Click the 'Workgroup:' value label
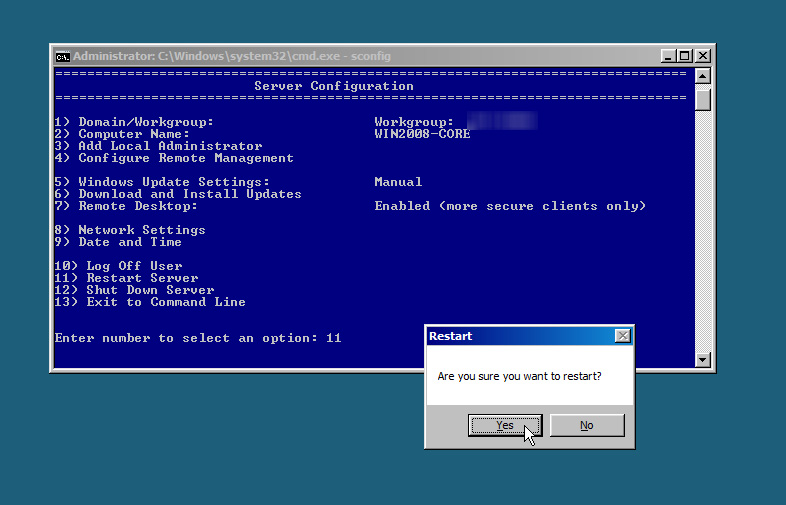Screen dimensions: 786x505 pos(414,122)
